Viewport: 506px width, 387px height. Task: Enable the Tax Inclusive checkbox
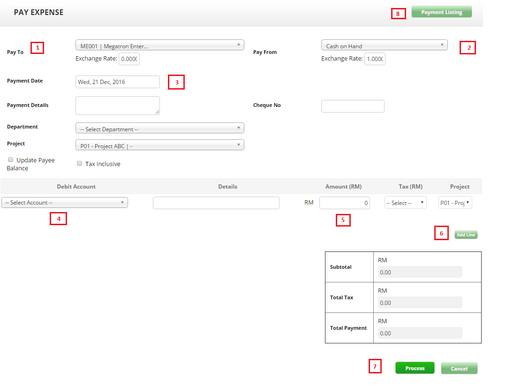point(79,163)
